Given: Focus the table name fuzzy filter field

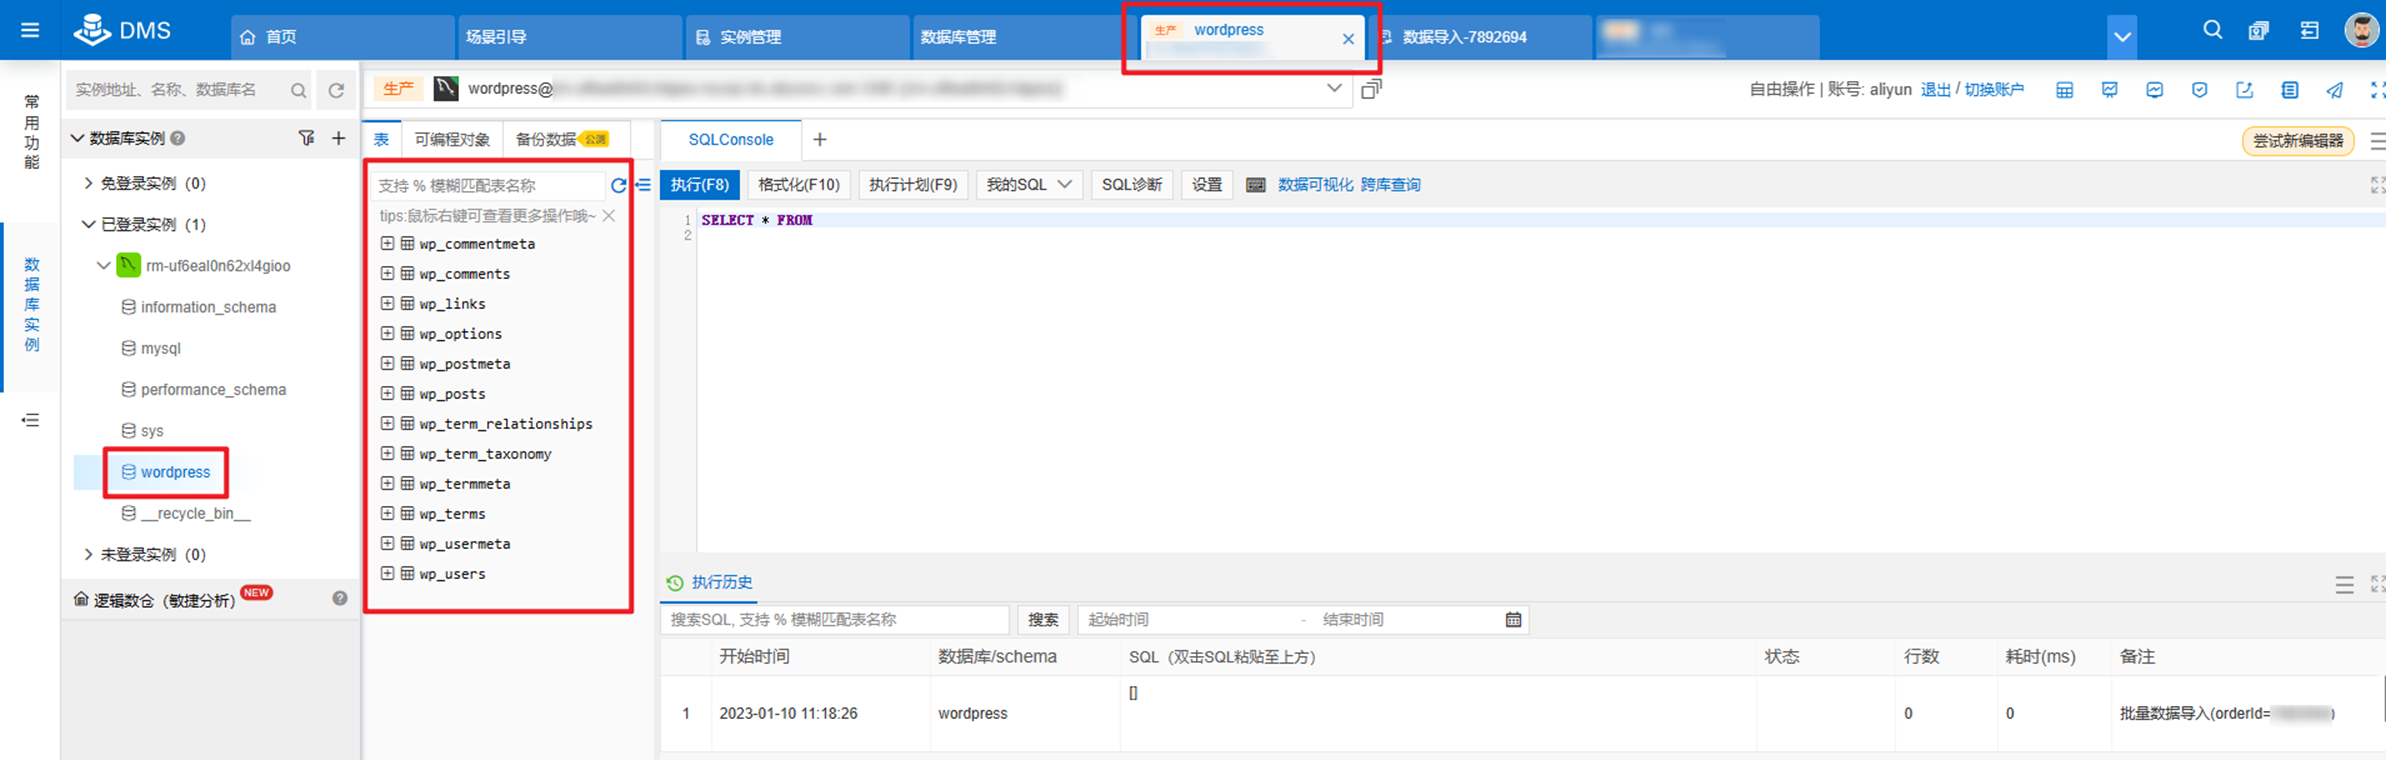Looking at the screenshot, I should pyautogui.click(x=488, y=185).
